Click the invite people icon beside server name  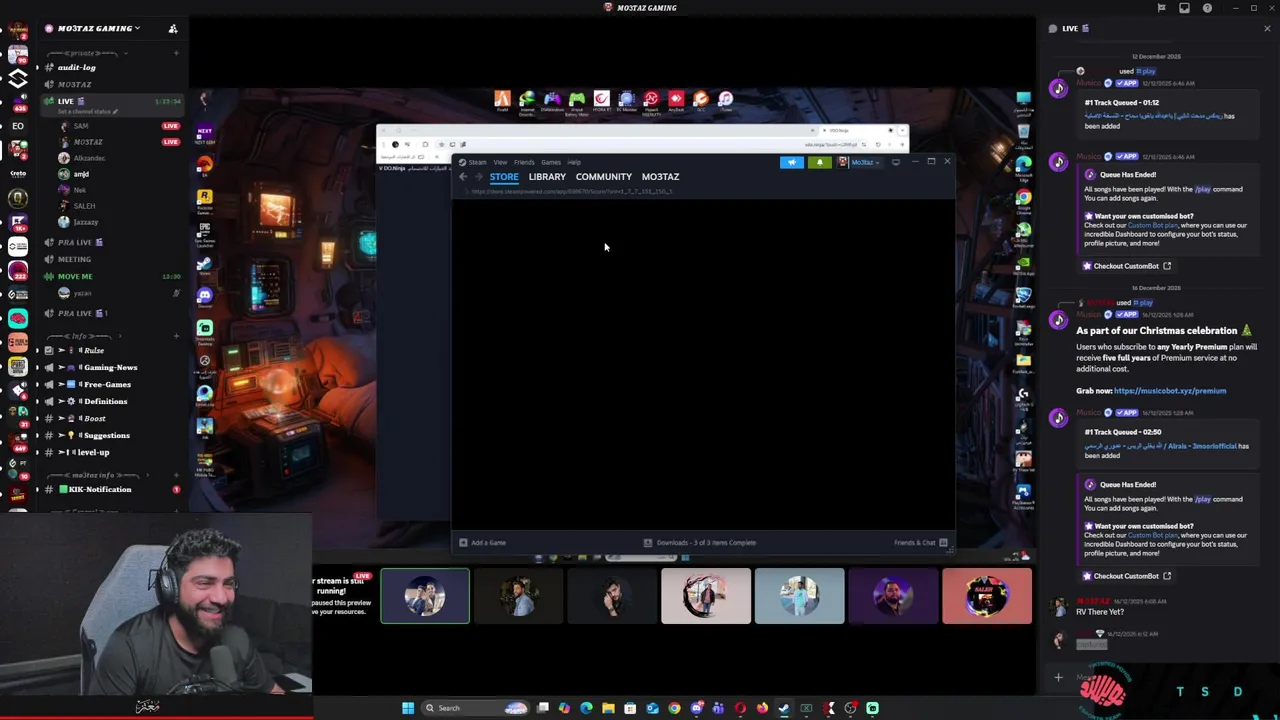pyautogui.click(x=173, y=28)
